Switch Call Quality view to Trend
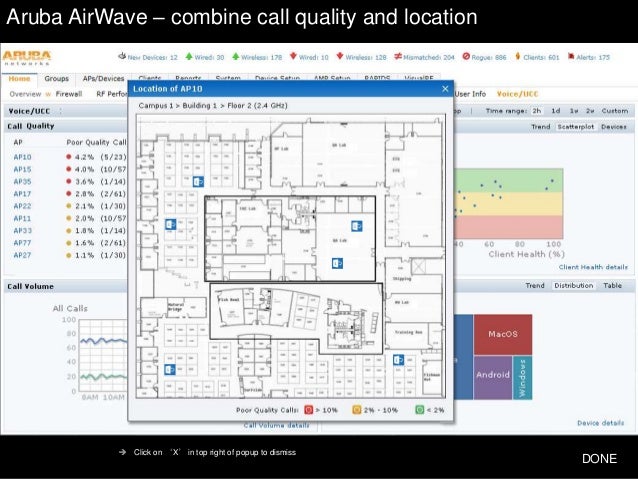Image resolution: width=638 pixels, height=479 pixels. 540,127
